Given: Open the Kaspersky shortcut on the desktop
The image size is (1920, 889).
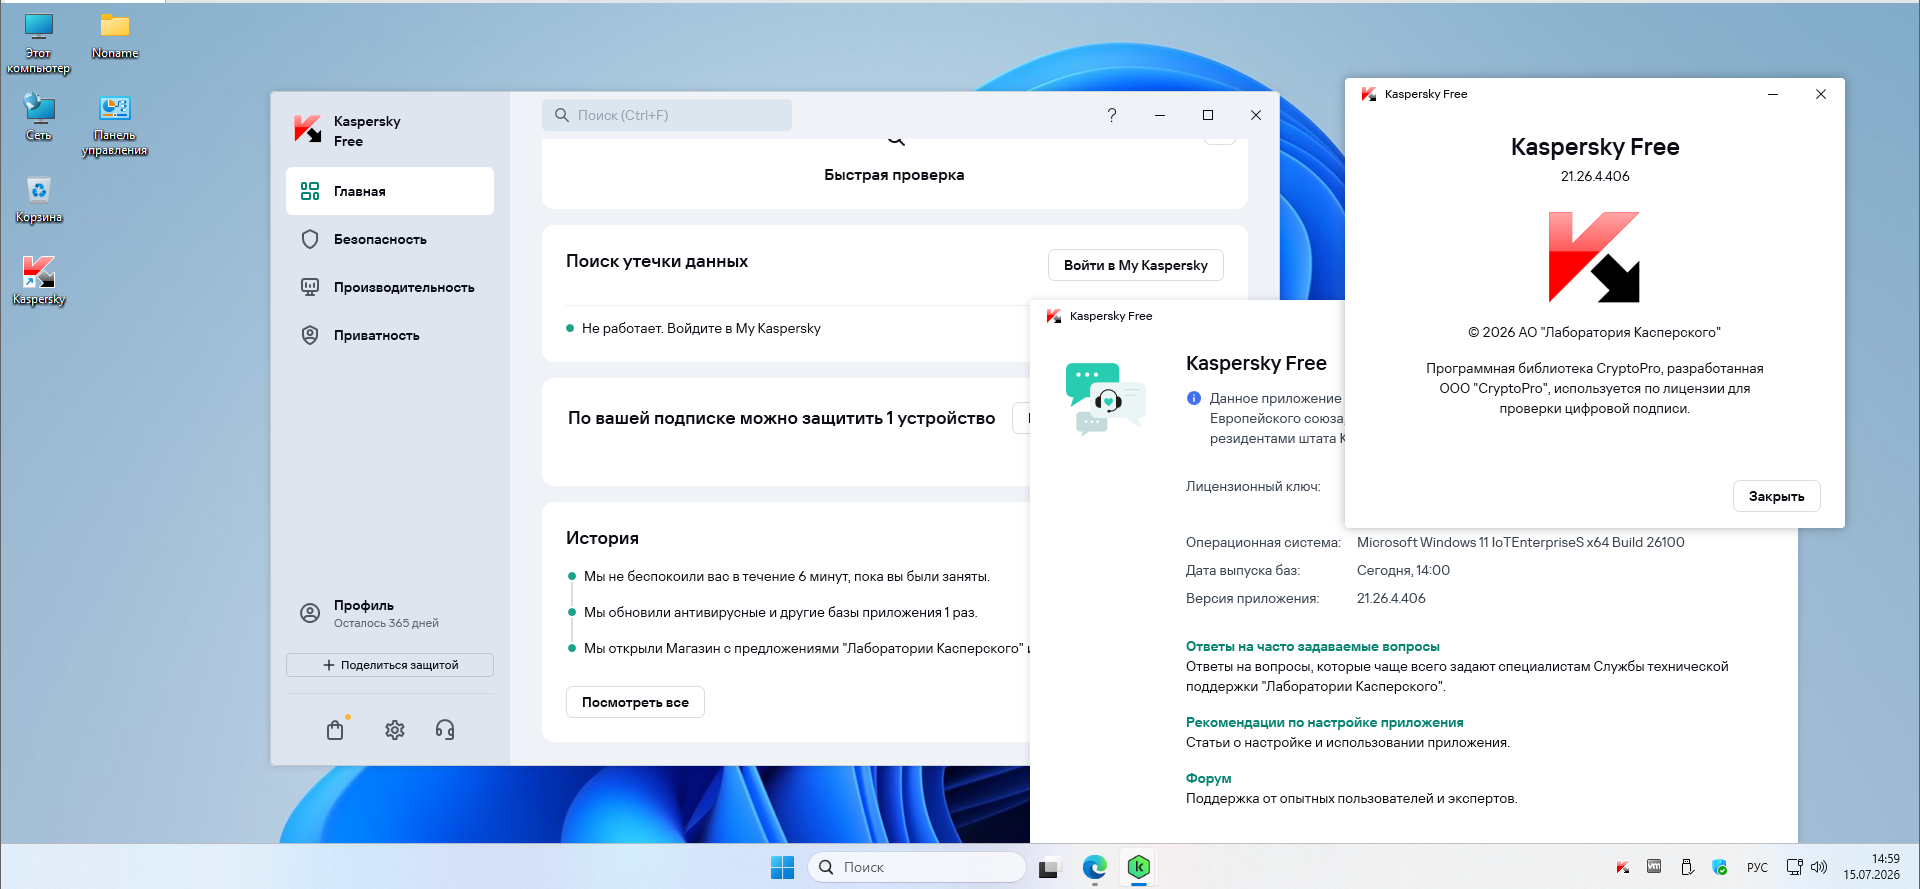Looking at the screenshot, I should point(39,280).
